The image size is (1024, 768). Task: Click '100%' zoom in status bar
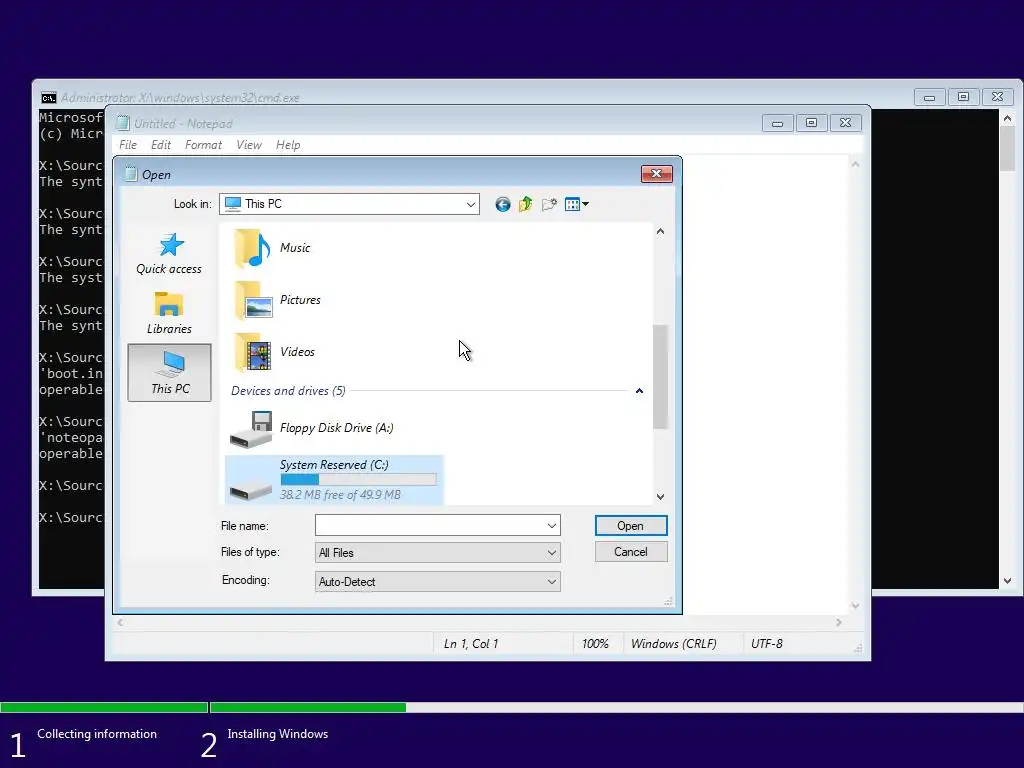click(595, 644)
